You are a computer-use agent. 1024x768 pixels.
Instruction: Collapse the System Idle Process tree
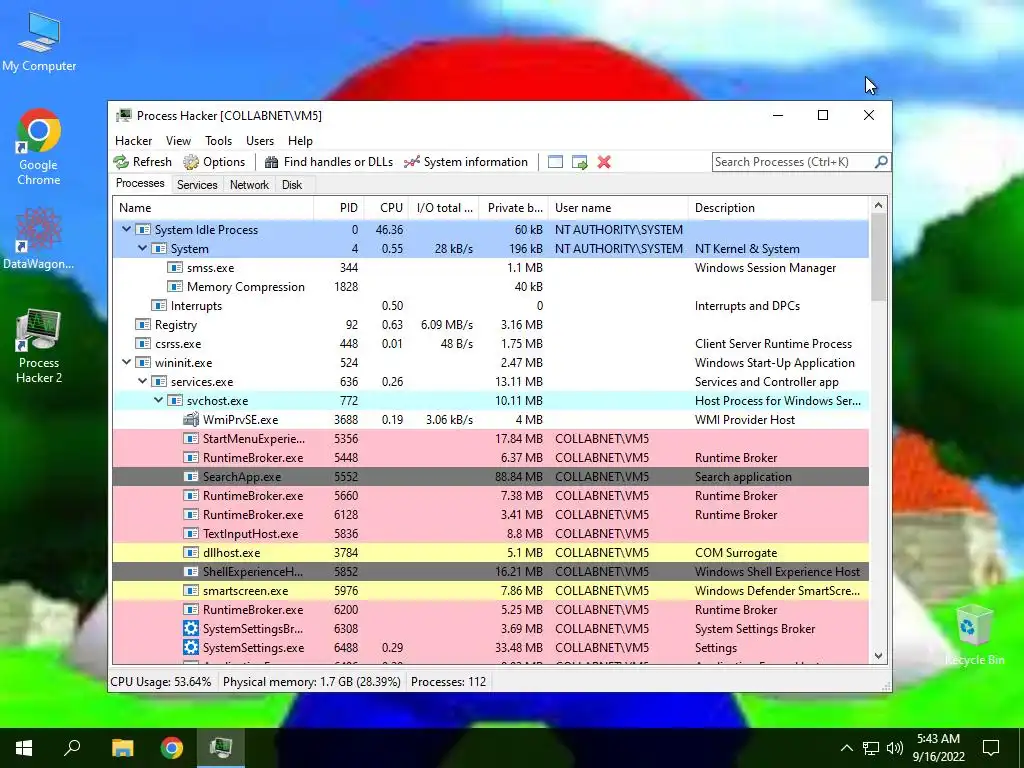pos(127,229)
